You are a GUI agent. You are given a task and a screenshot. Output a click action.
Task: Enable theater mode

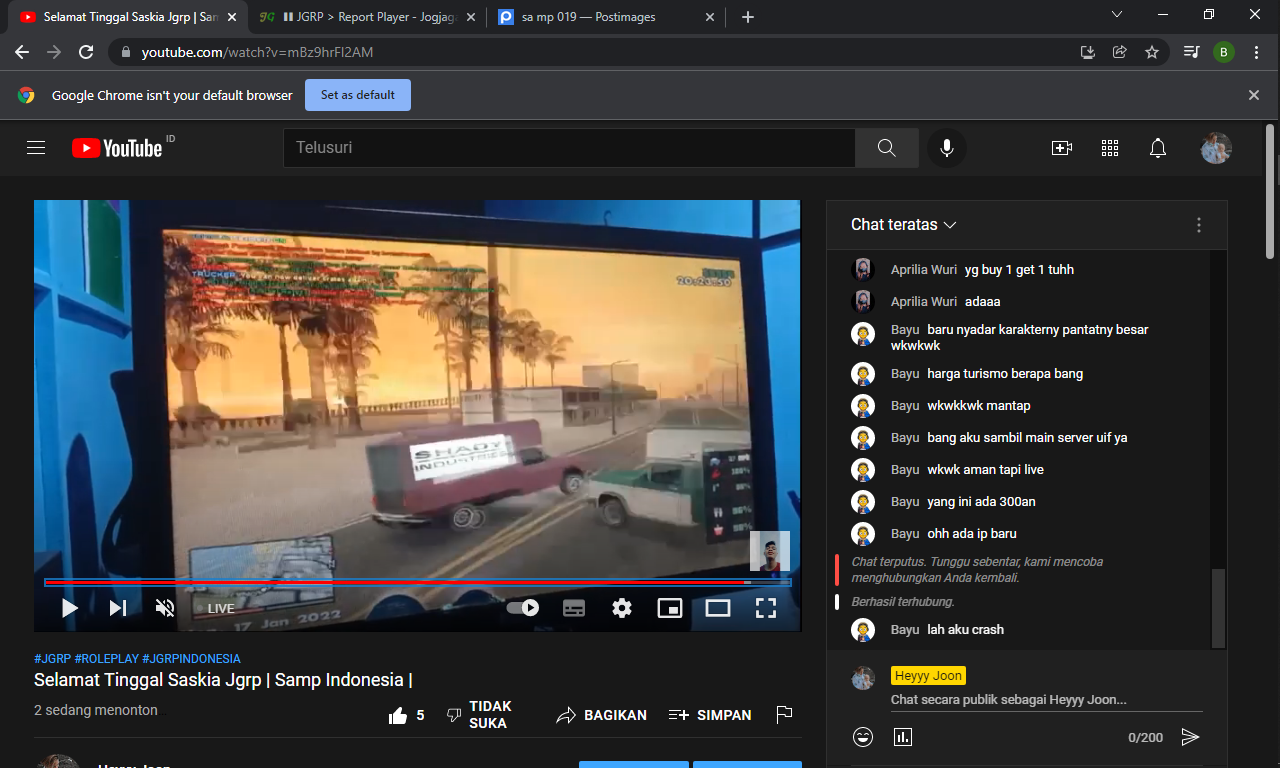(x=718, y=608)
